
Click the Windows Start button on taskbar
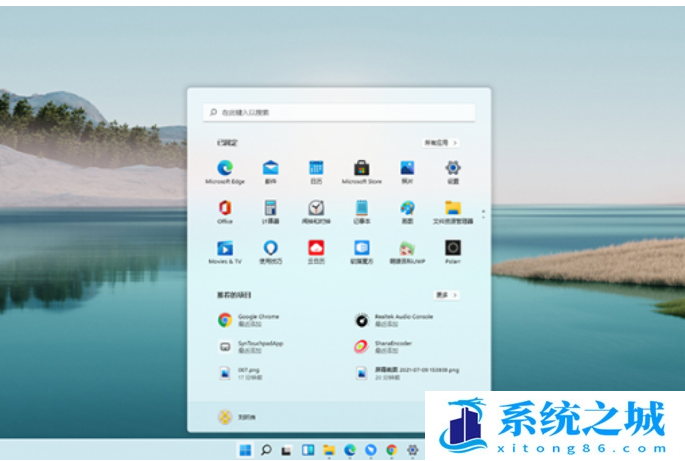coord(246,451)
